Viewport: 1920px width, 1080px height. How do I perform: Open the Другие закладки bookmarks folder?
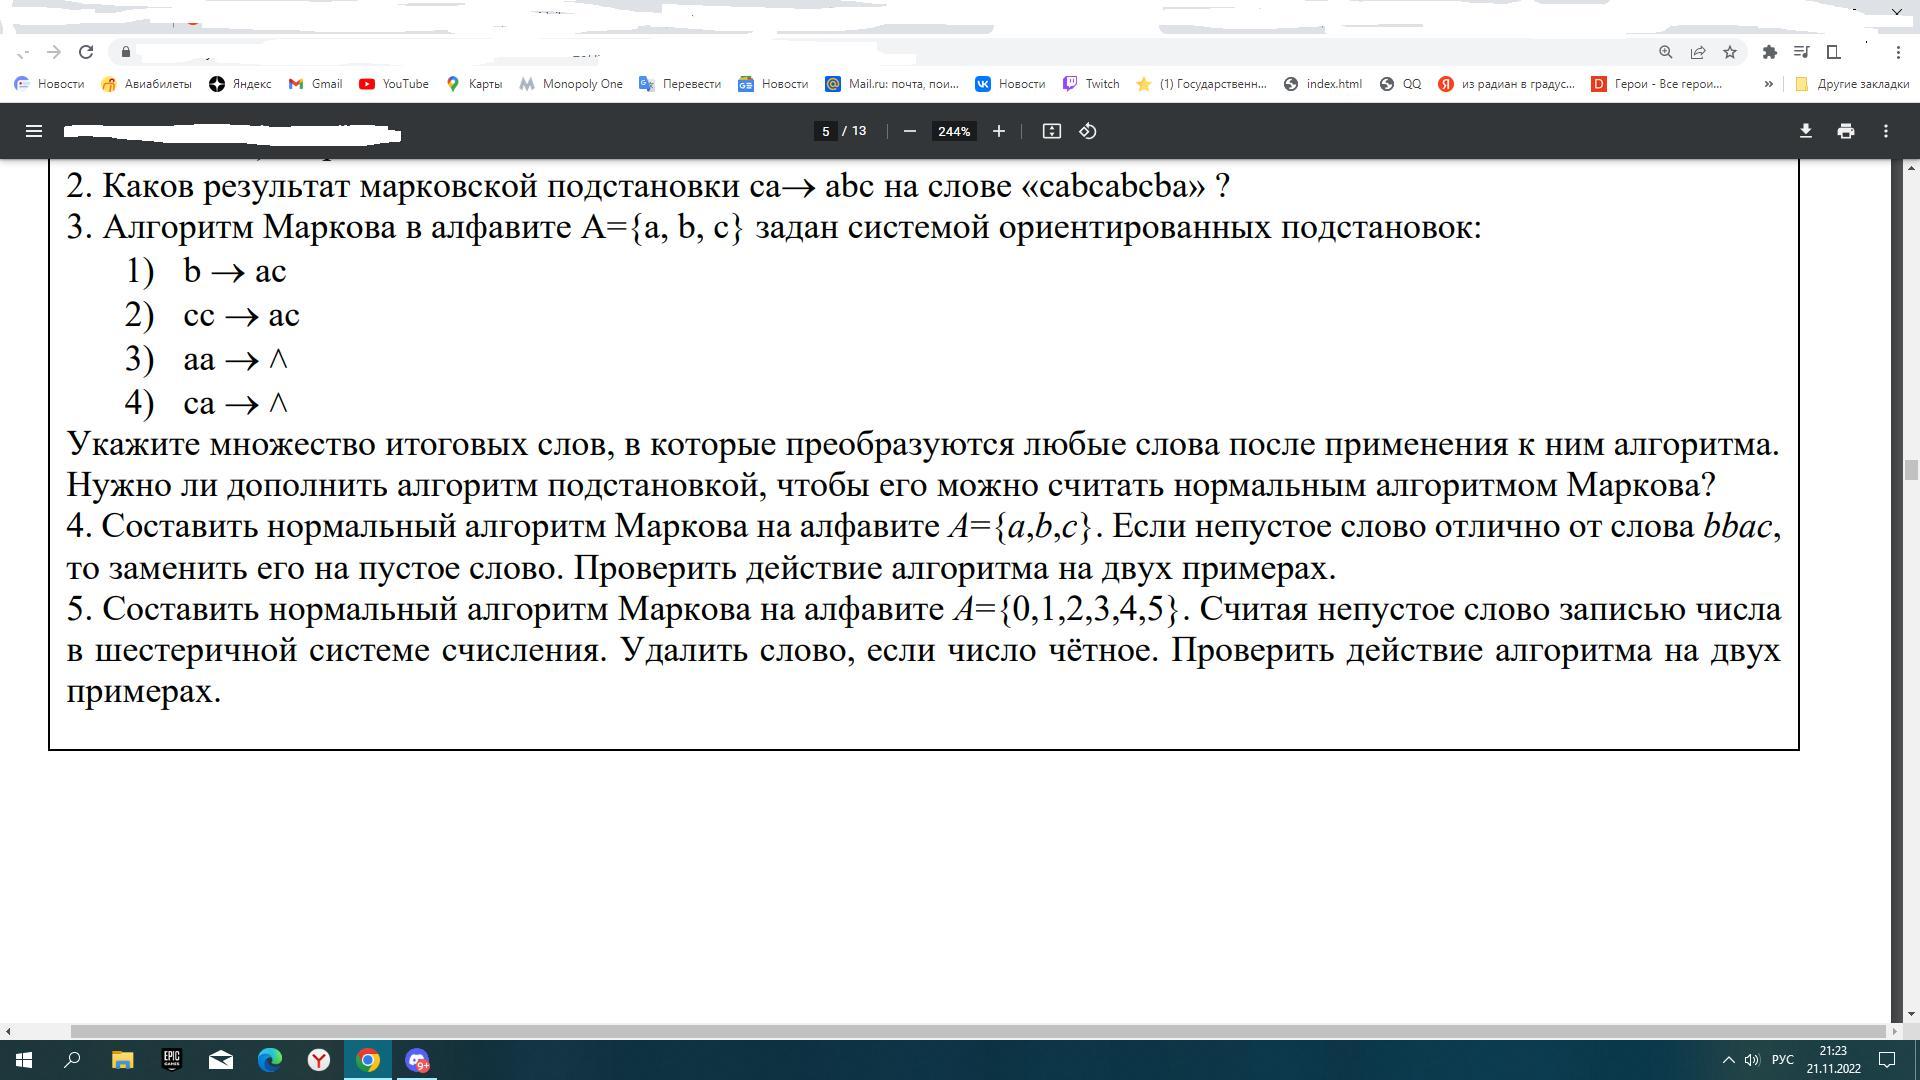tap(1852, 84)
